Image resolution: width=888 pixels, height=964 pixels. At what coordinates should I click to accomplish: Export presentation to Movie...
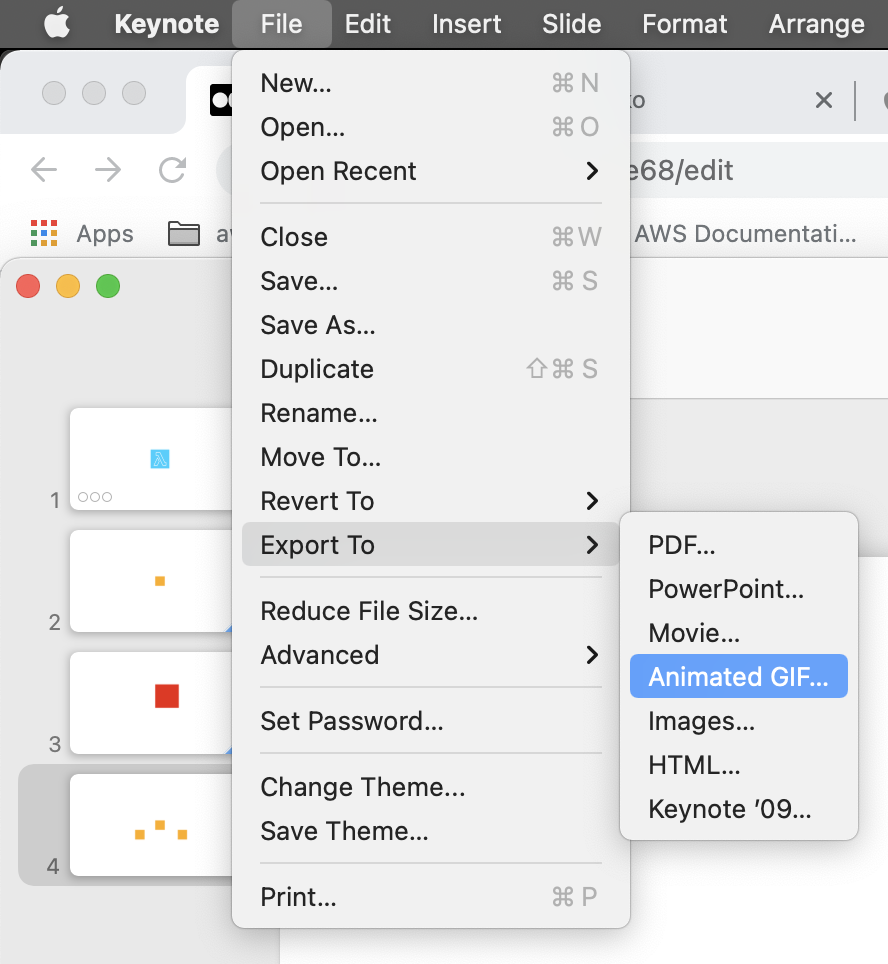(x=739, y=633)
